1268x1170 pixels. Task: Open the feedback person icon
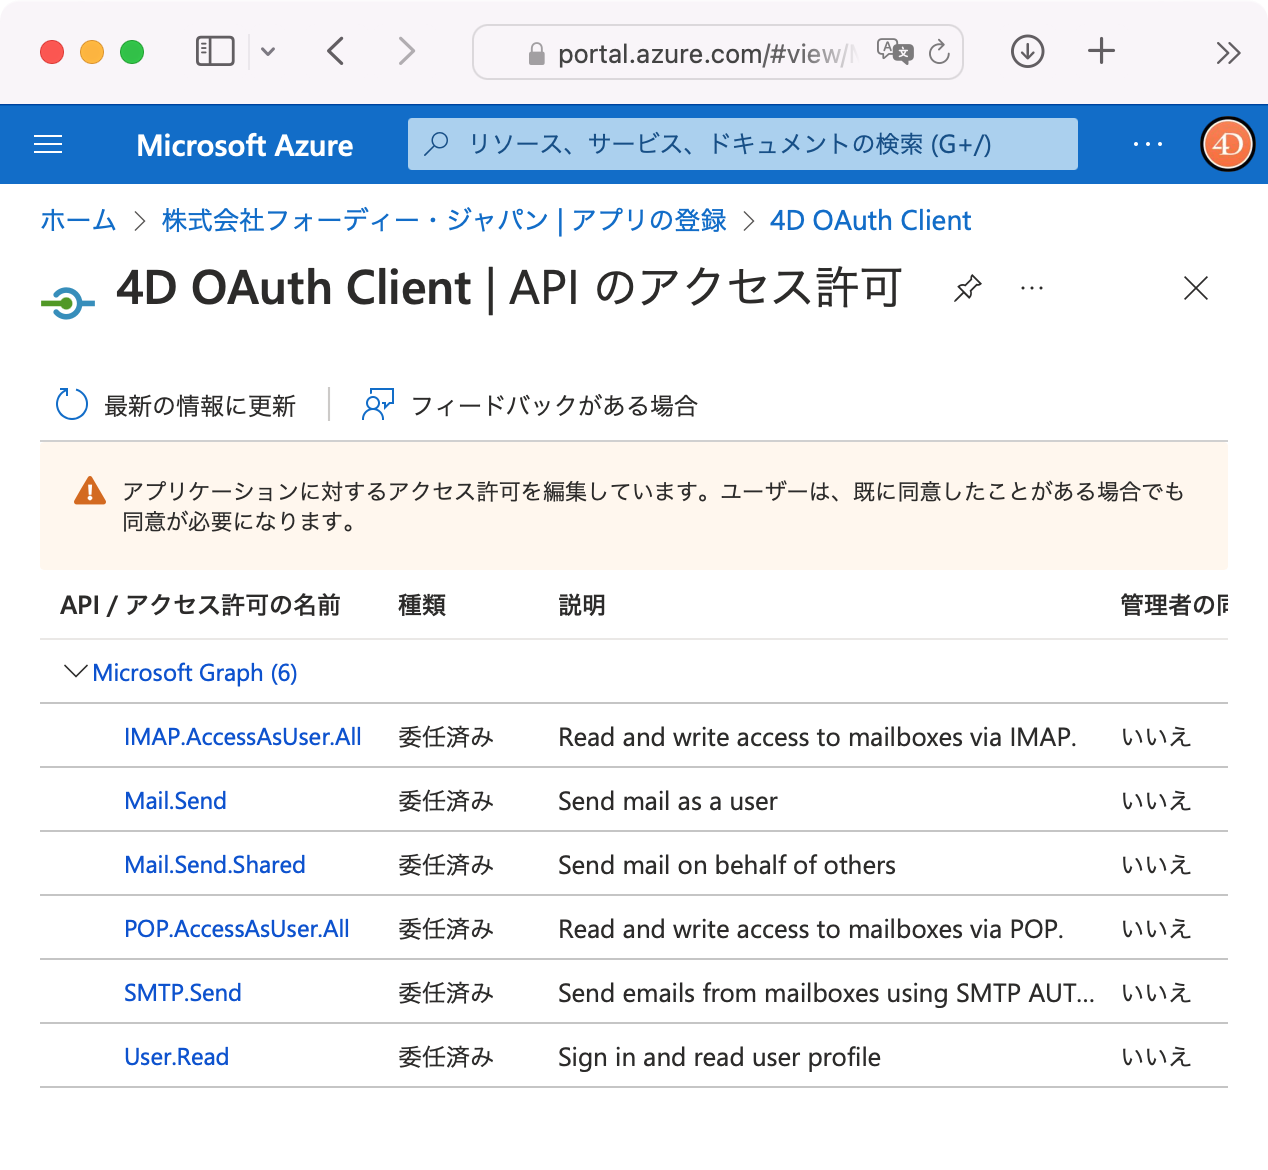point(377,405)
